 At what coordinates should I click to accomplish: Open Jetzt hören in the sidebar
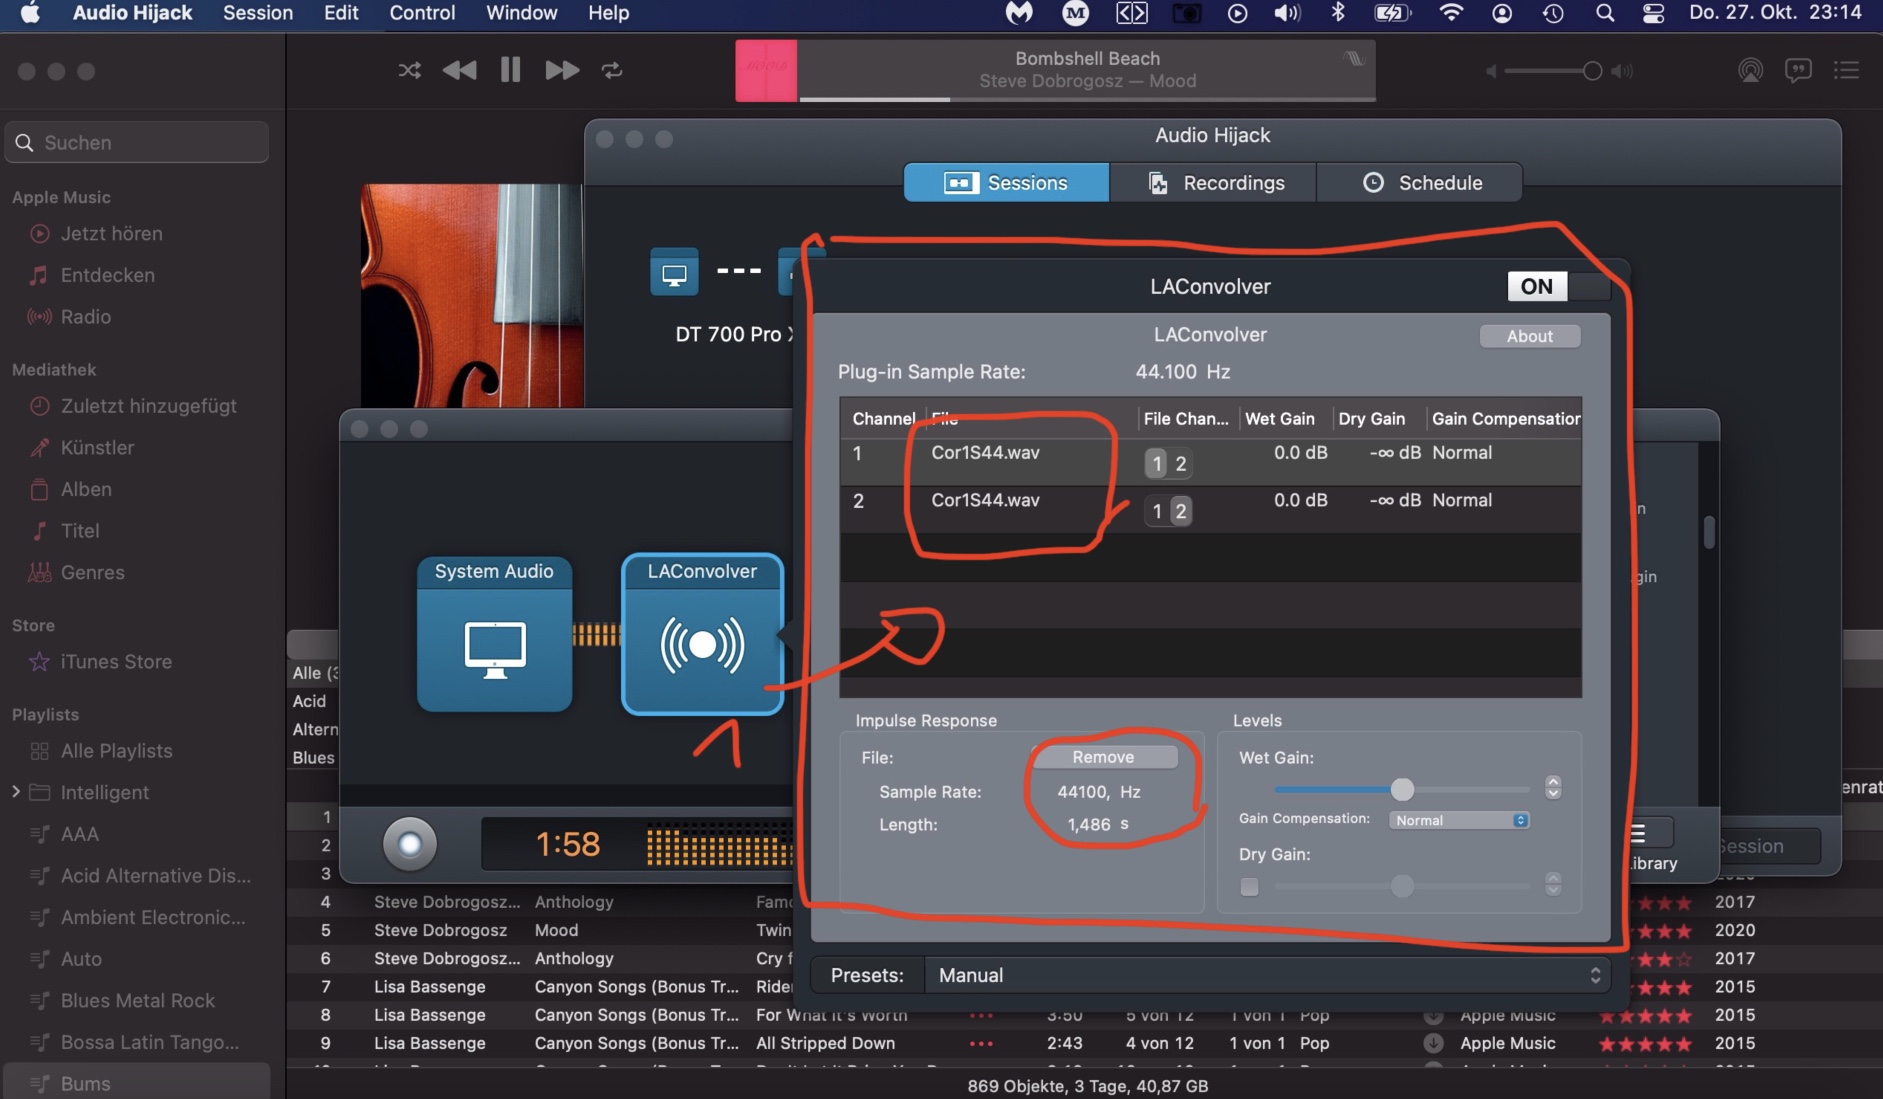pos(111,233)
